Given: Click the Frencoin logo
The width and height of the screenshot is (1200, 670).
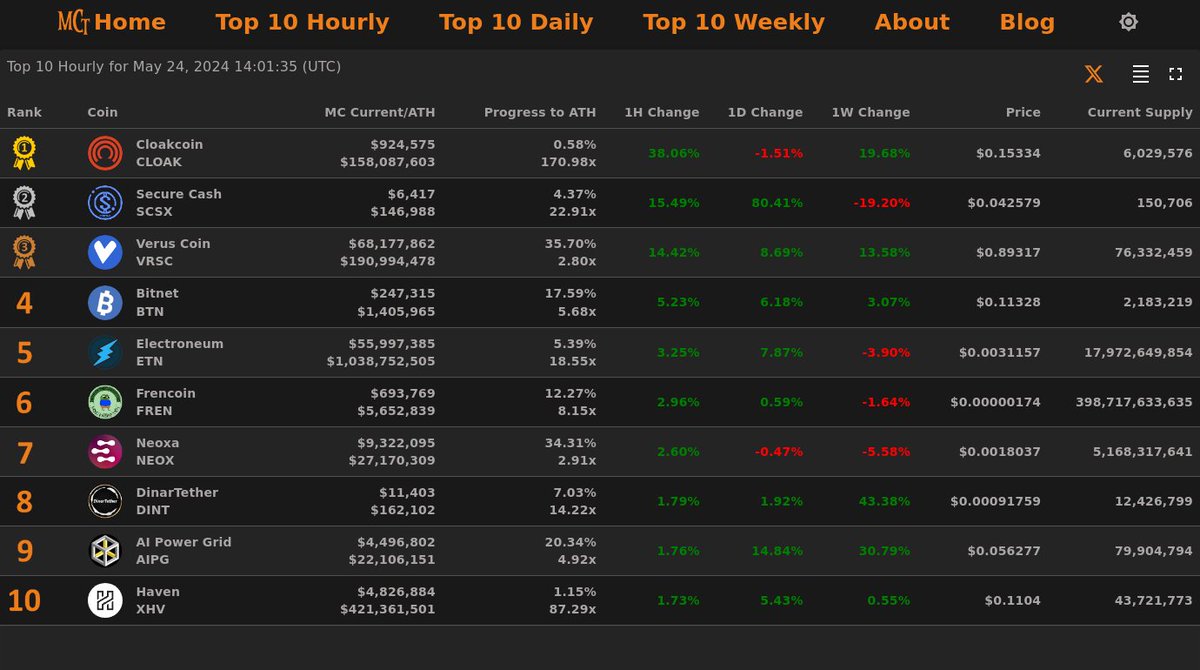Looking at the screenshot, I should (x=105, y=402).
